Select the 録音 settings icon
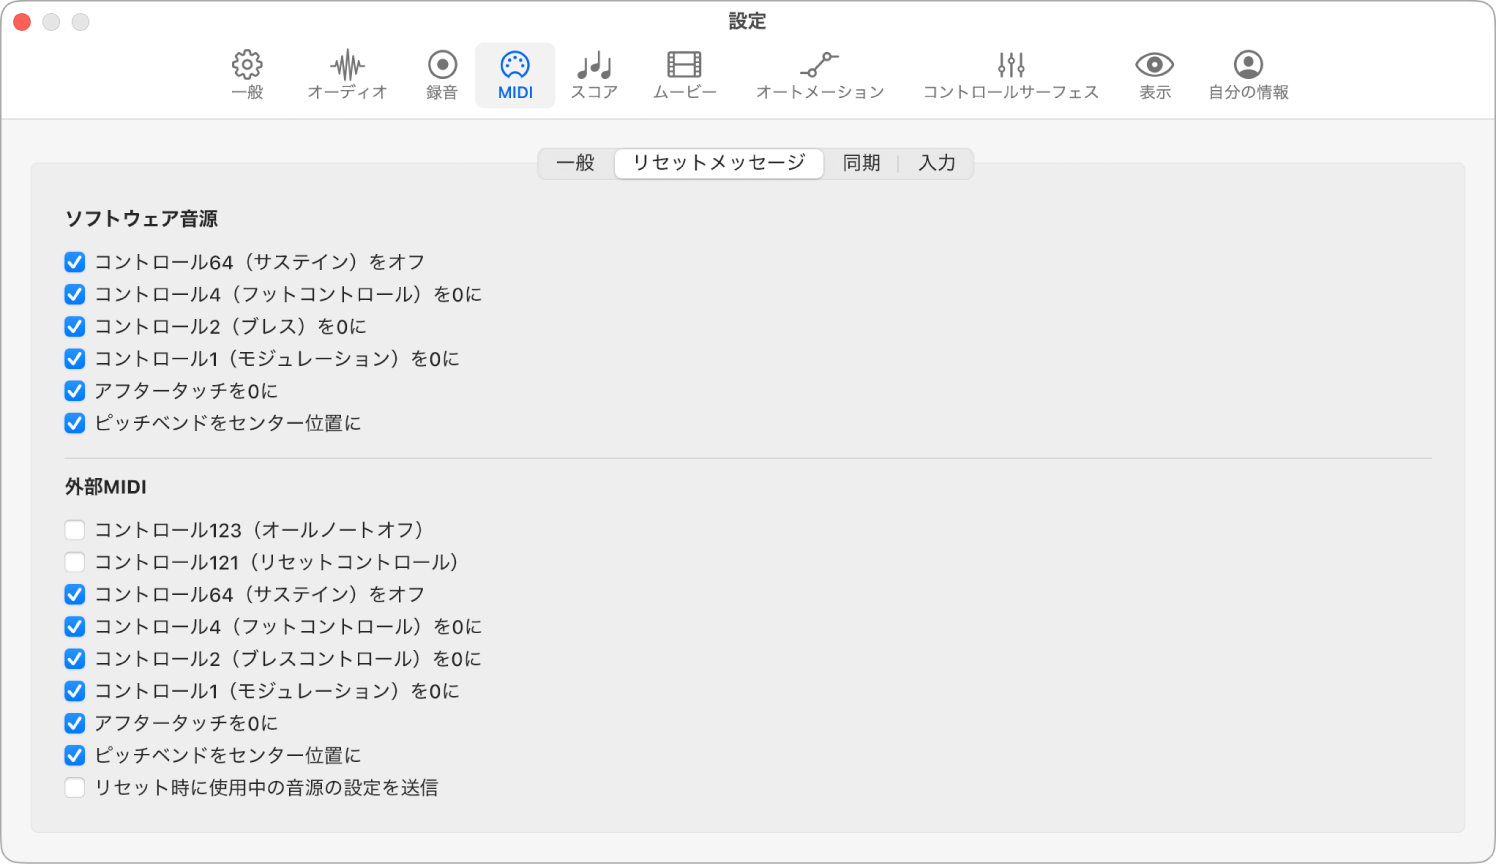 click(x=440, y=74)
